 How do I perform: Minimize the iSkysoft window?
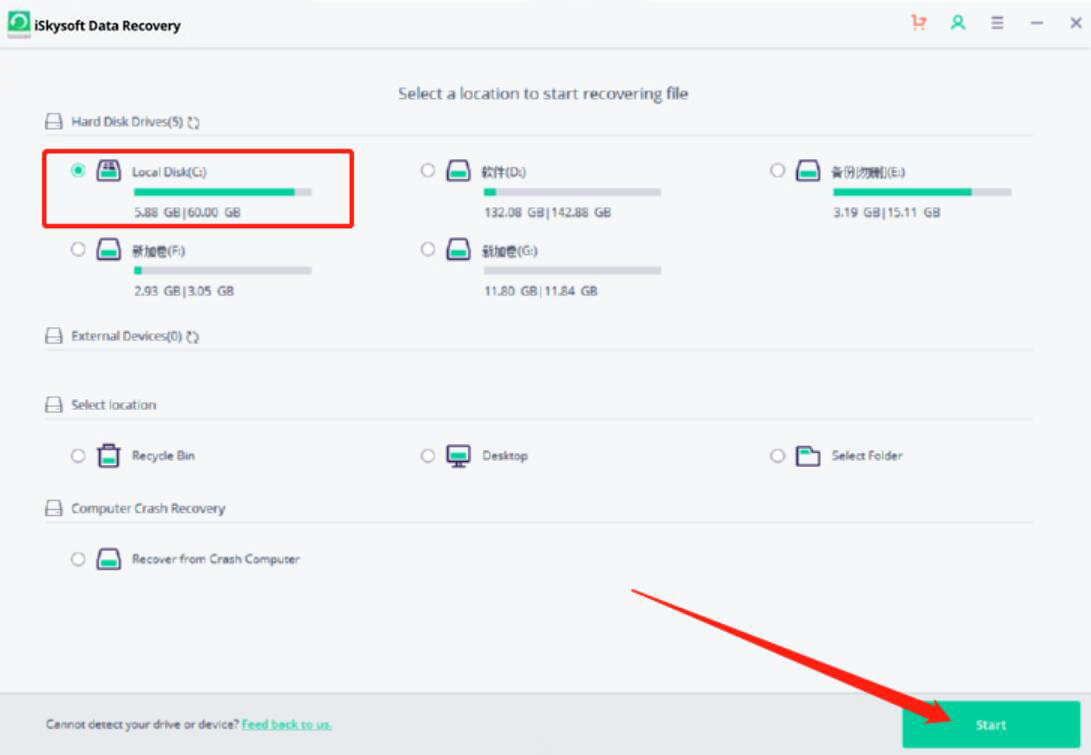1037,23
